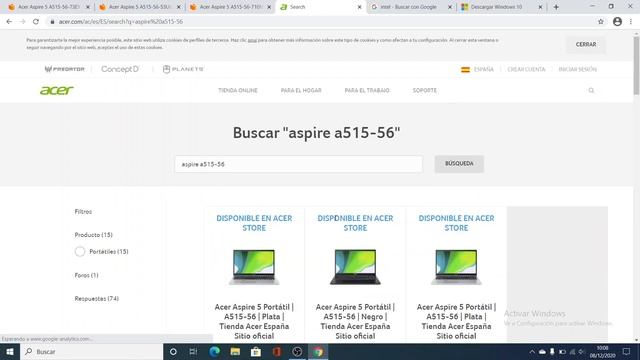The image size is (640, 360).
Task: Click the Foros (1) filter
Action: click(87, 275)
